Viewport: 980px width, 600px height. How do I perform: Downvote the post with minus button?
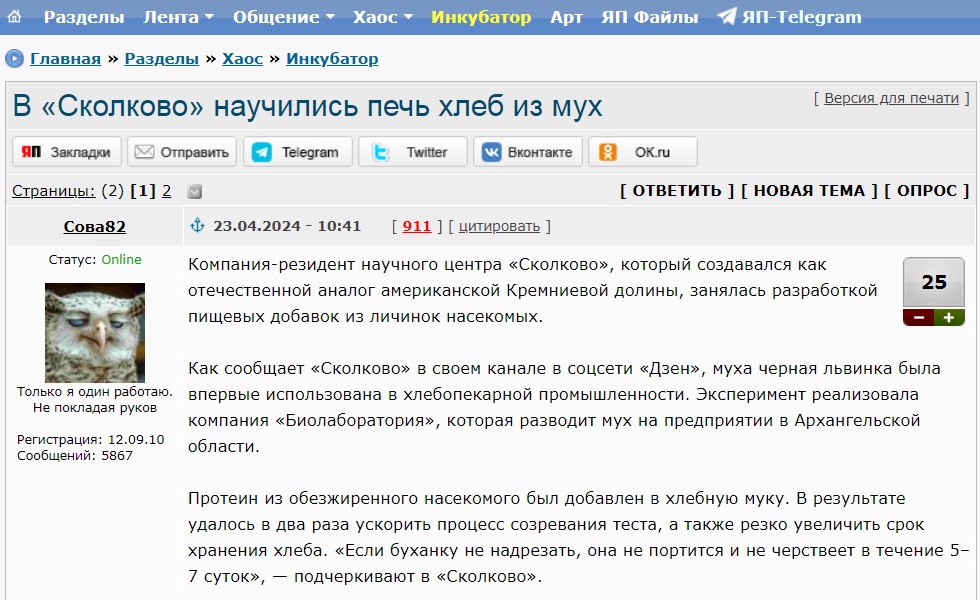click(918, 318)
